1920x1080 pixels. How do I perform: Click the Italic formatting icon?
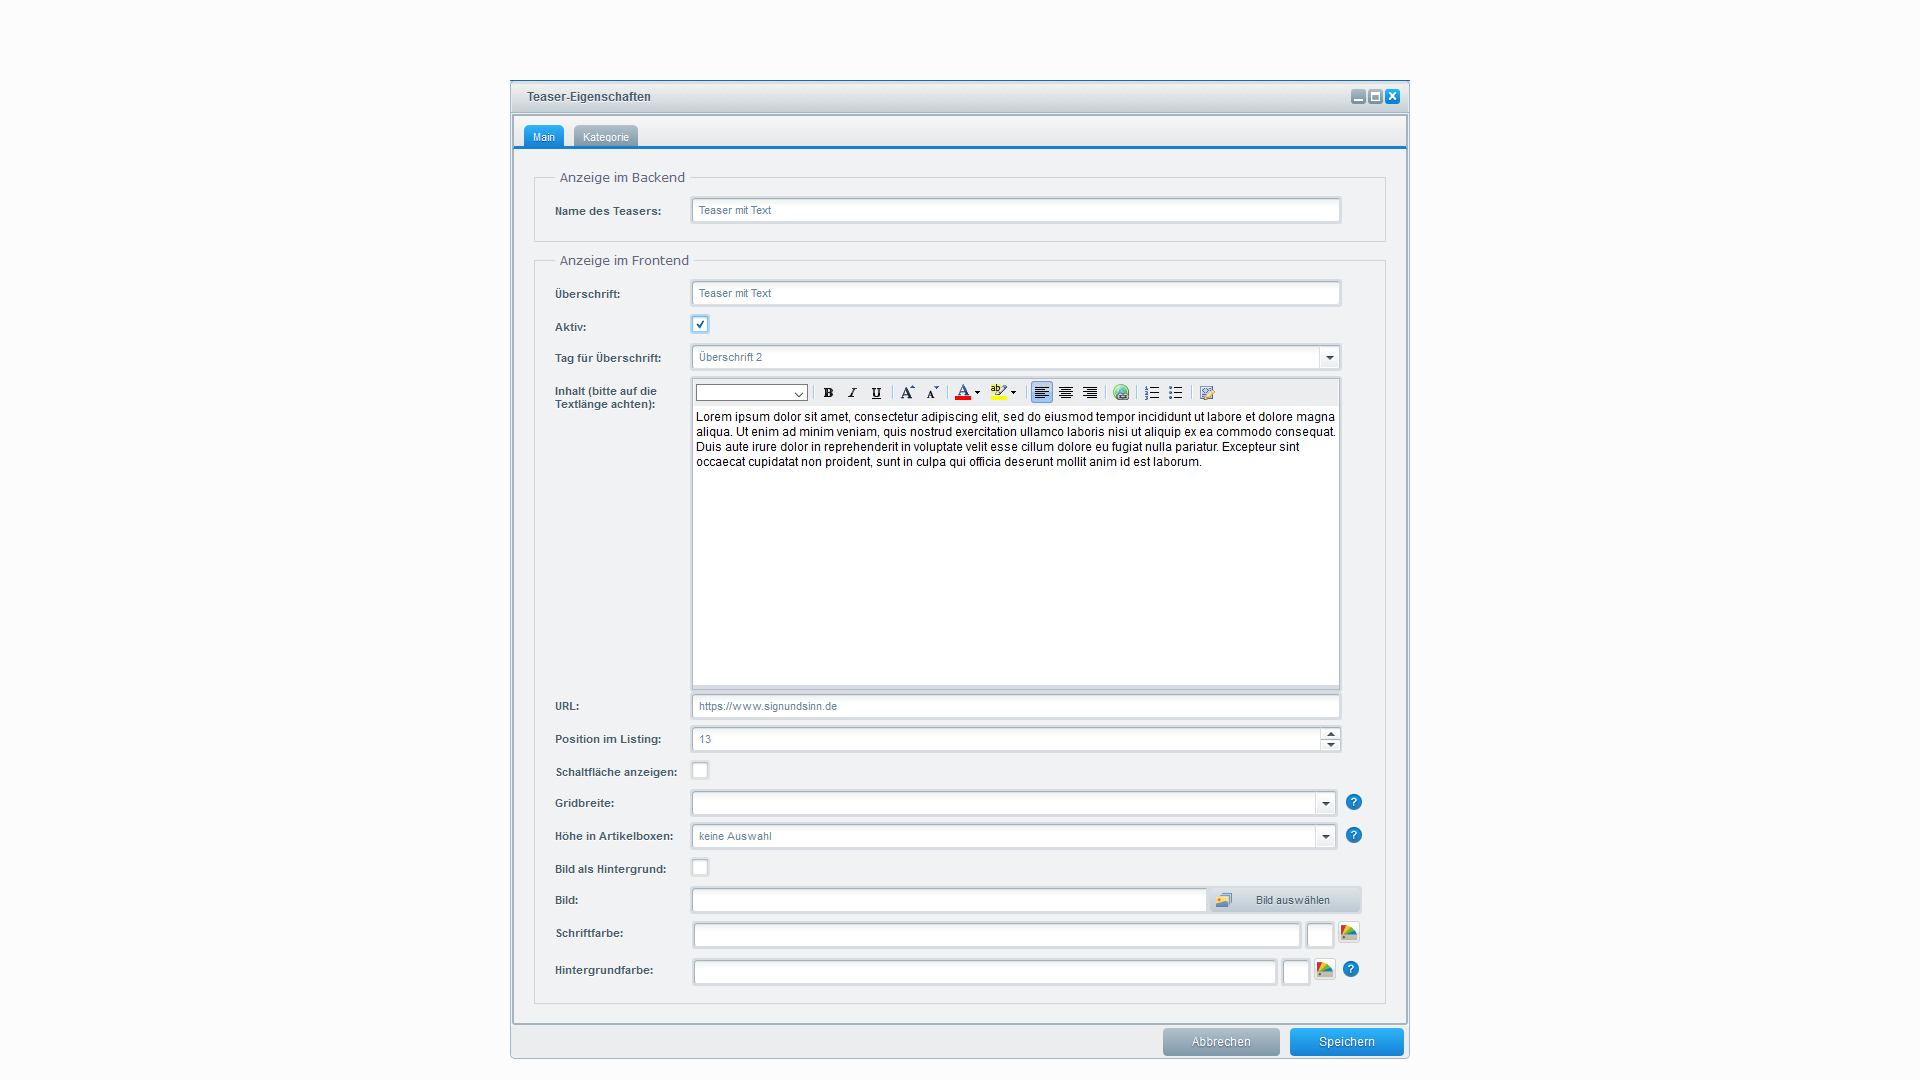851,392
